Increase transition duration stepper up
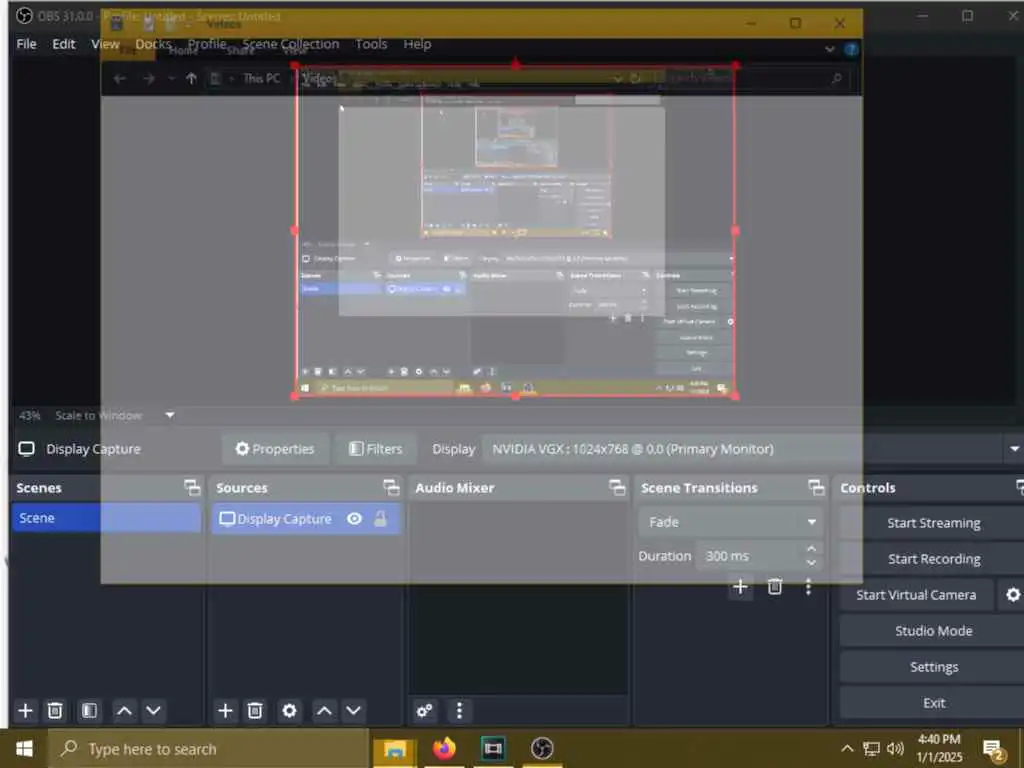 click(811, 549)
